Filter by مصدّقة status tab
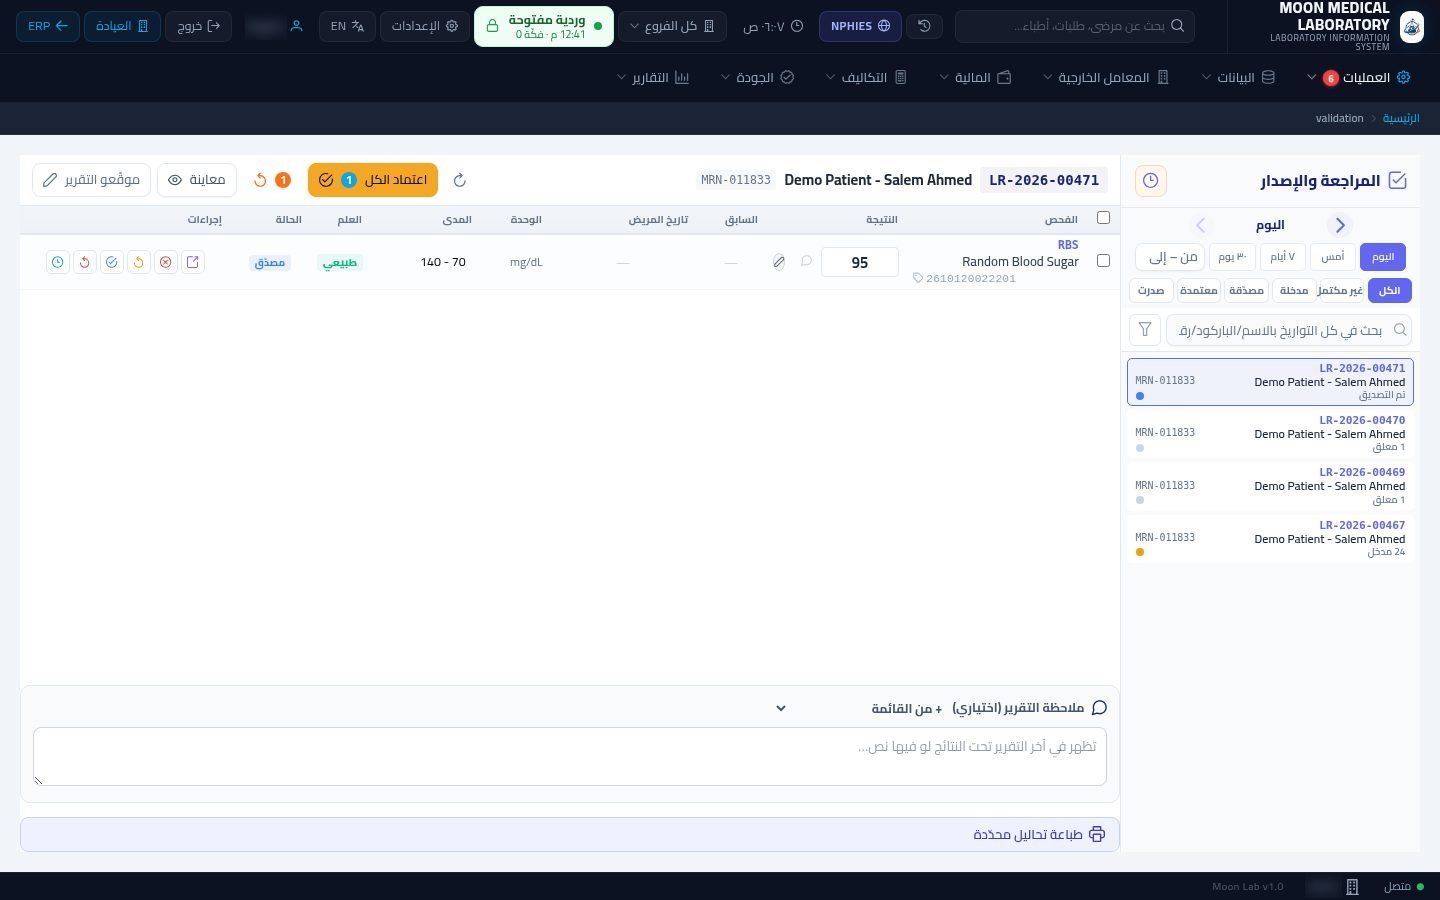The height and width of the screenshot is (900, 1440). coord(1246,290)
